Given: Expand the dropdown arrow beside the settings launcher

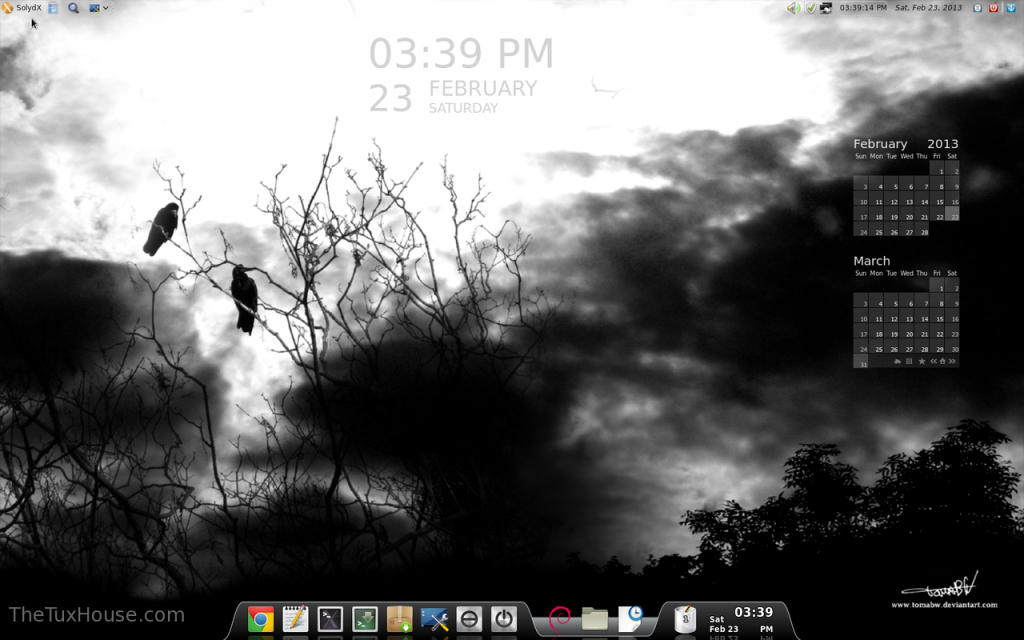Looking at the screenshot, I should pos(105,8).
